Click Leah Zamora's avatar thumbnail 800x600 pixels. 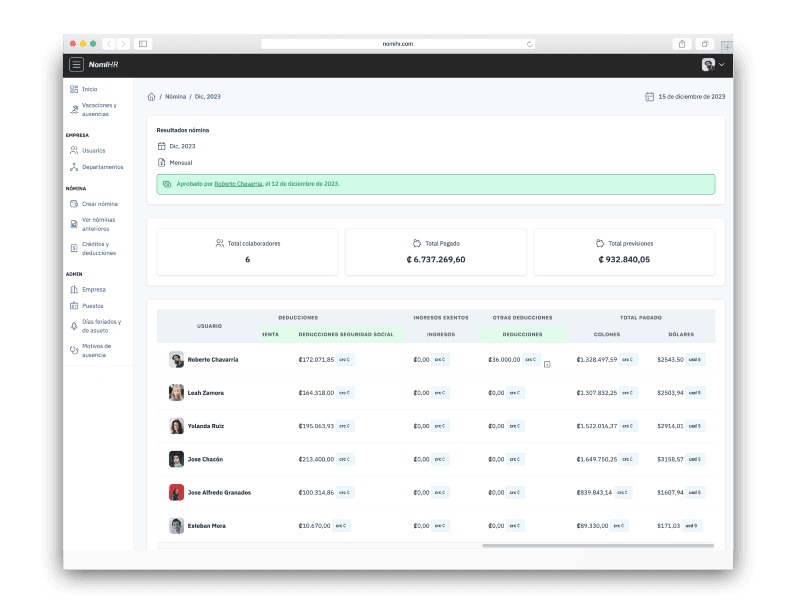[176, 393]
